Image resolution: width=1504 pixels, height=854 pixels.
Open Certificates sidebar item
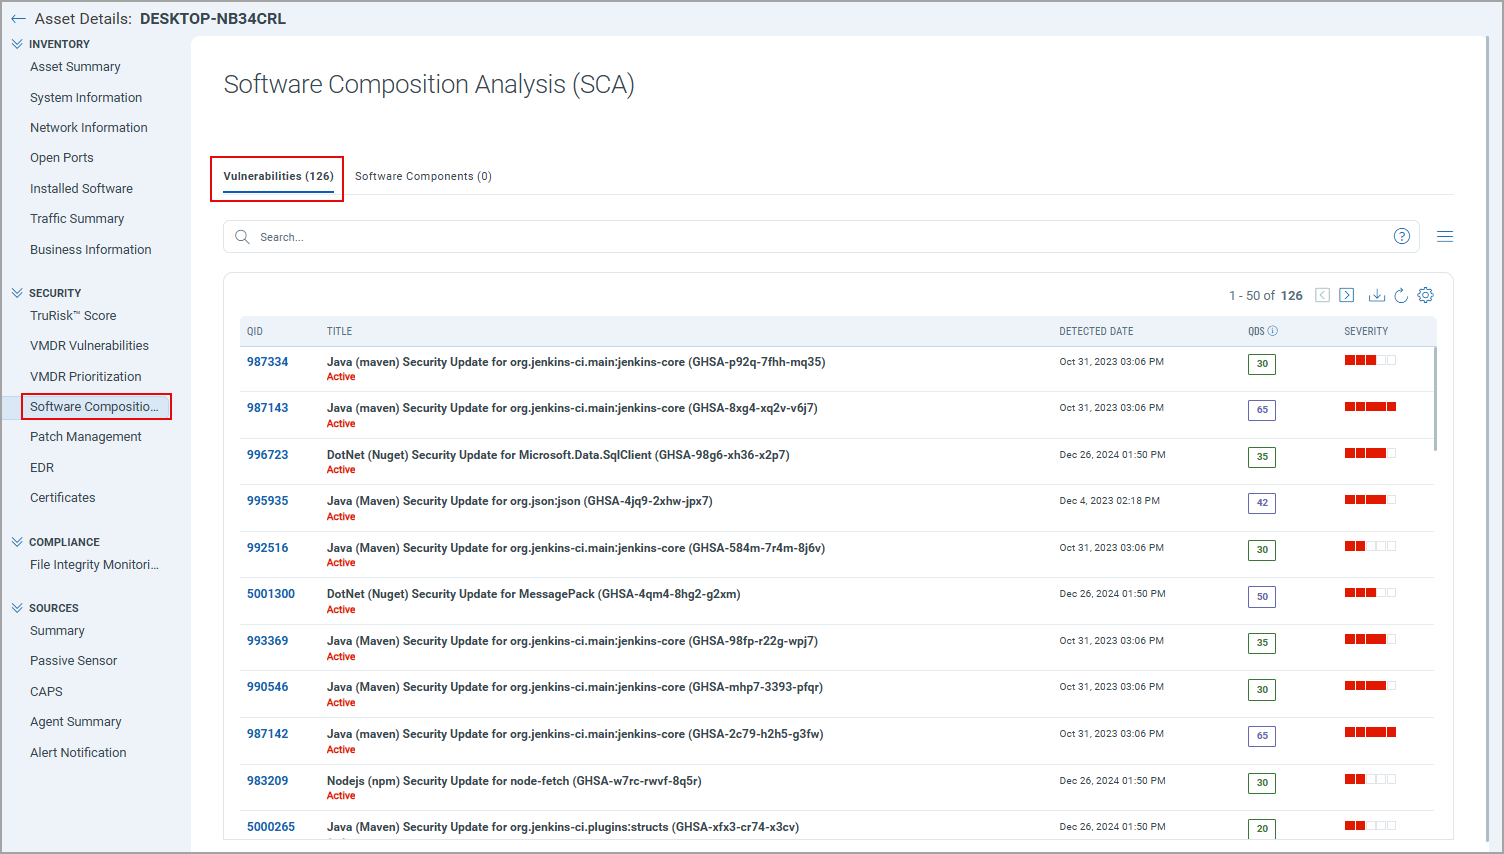63,498
